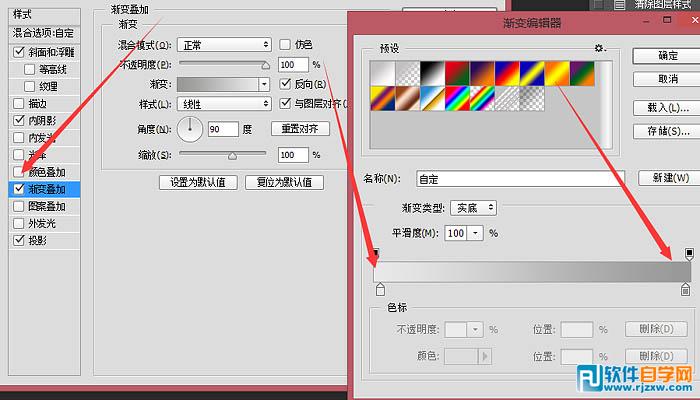Select the orange, yellow, orange gradient preset

(x=558, y=74)
